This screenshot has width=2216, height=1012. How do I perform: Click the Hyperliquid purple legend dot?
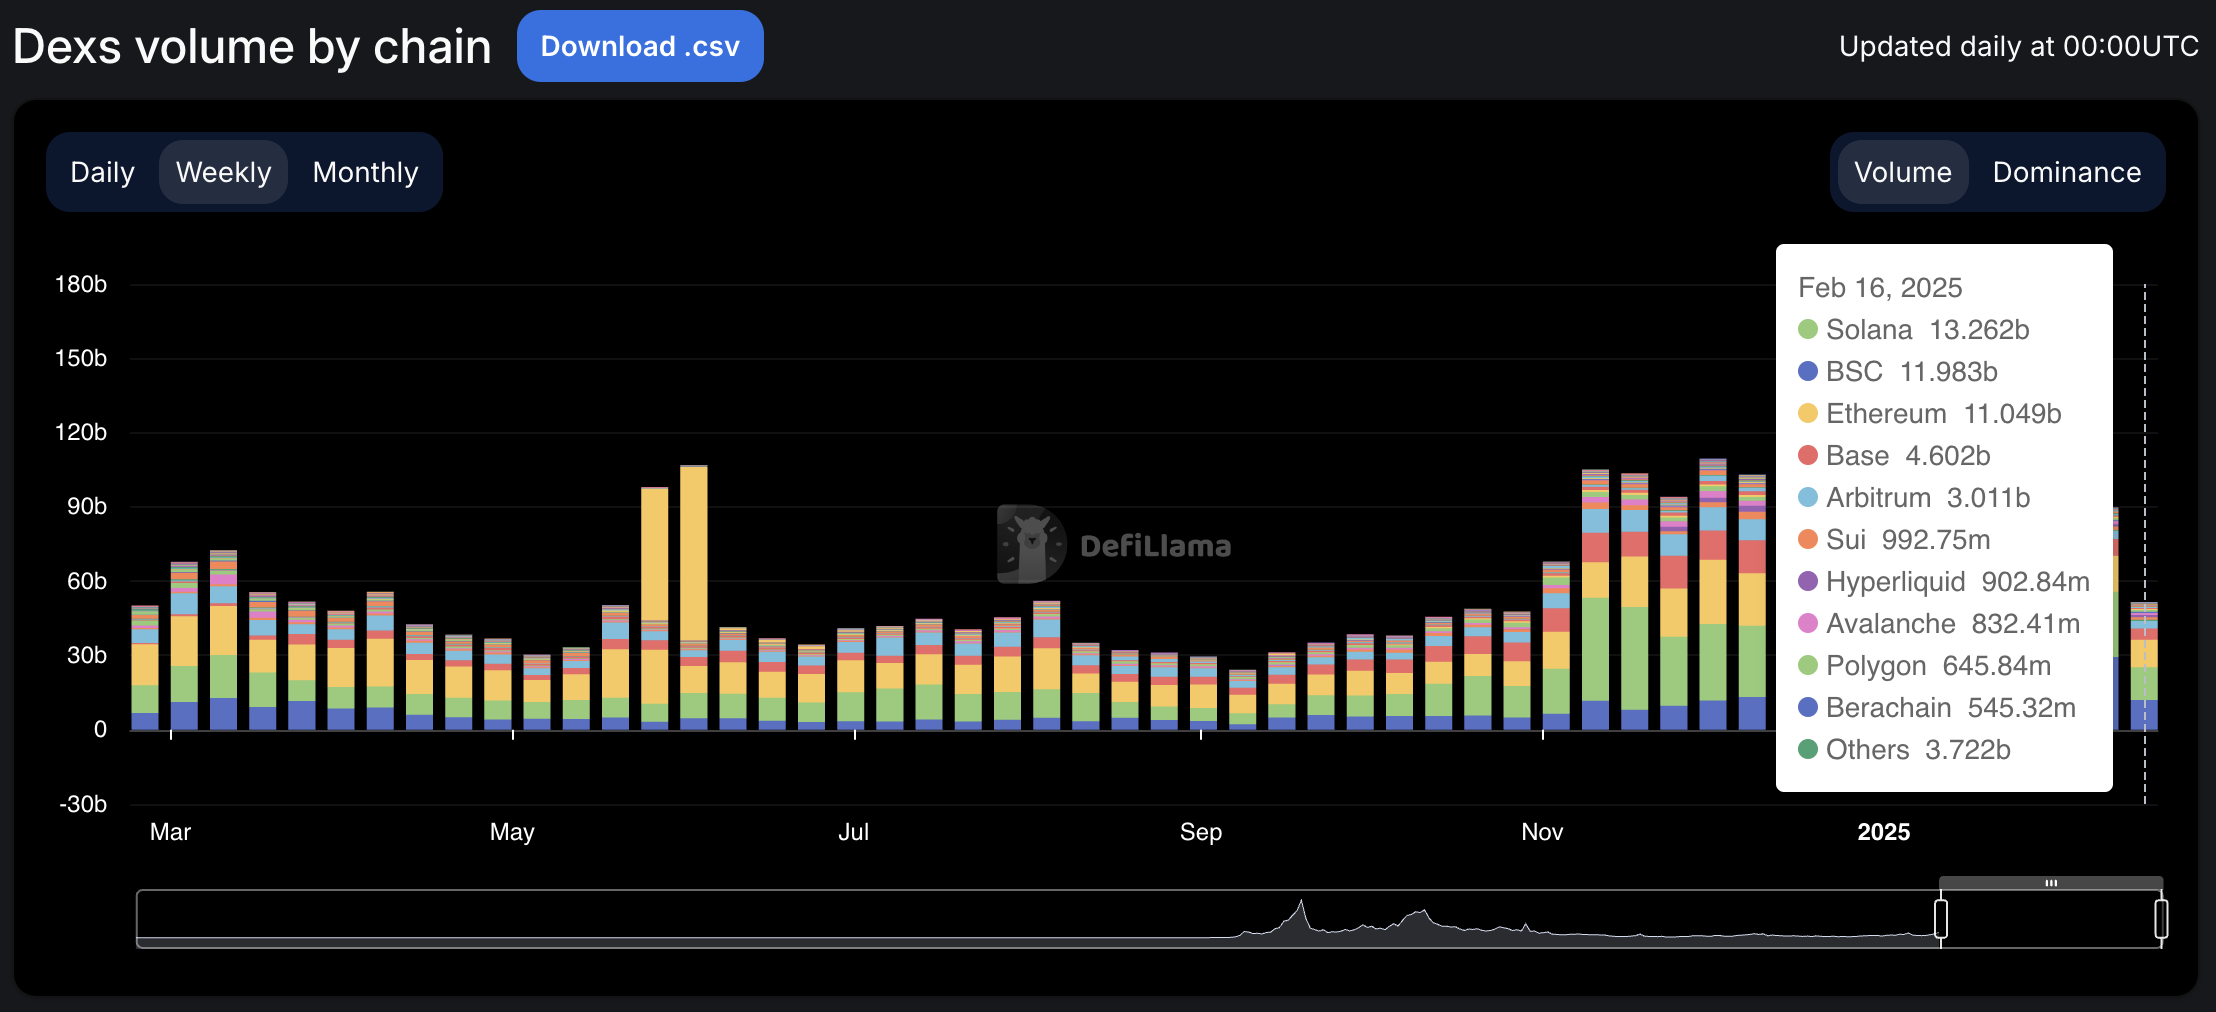point(1808,581)
